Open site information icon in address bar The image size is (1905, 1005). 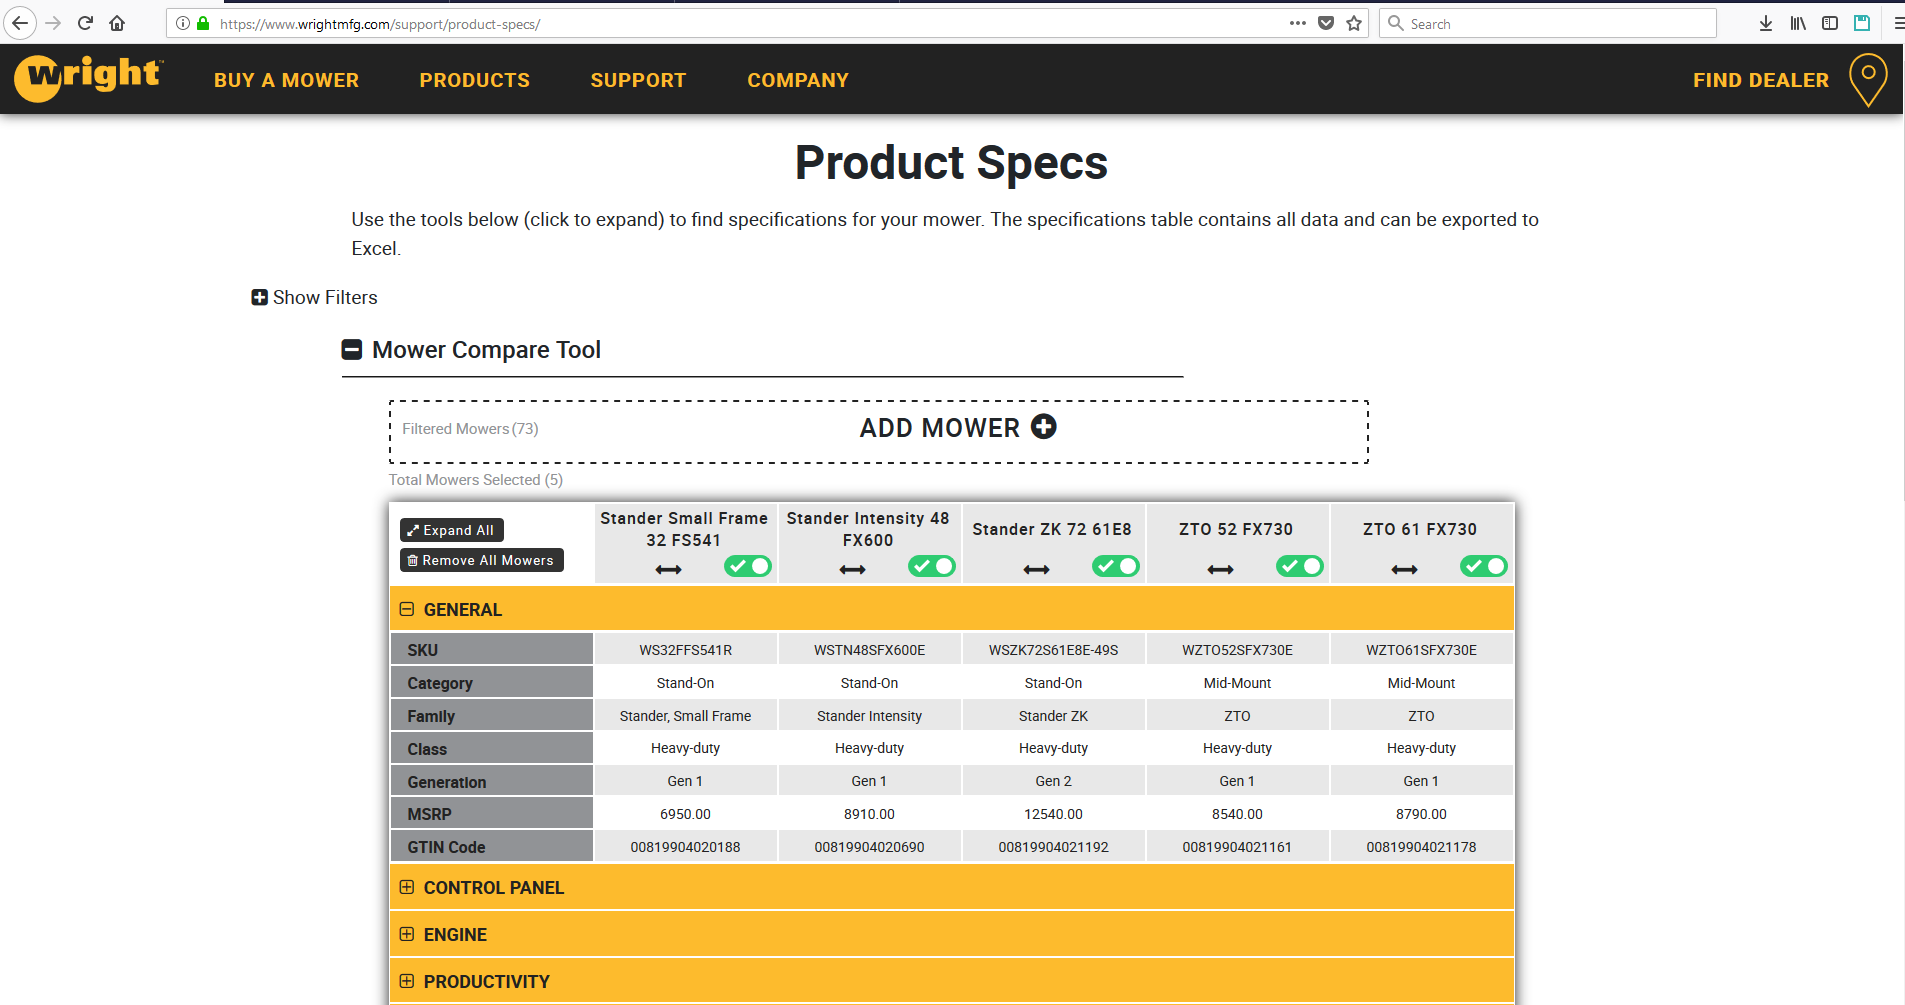(183, 23)
